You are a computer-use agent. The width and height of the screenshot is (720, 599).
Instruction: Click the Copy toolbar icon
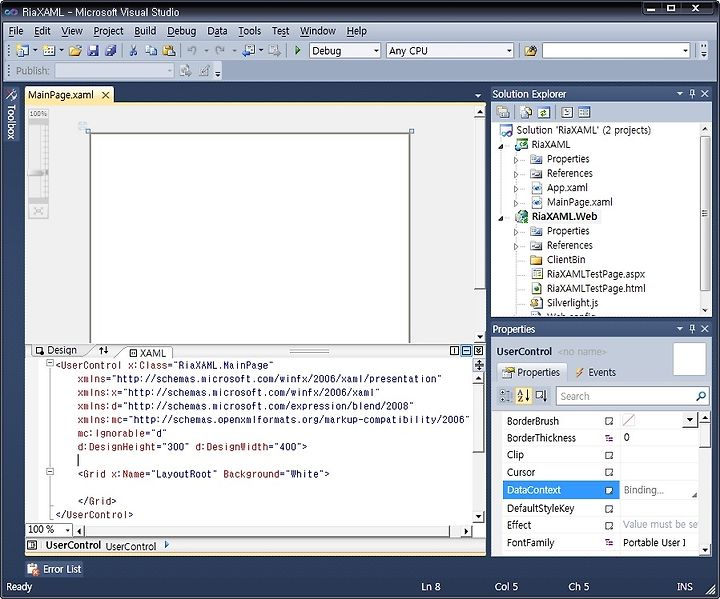pyautogui.click(x=151, y=51)
